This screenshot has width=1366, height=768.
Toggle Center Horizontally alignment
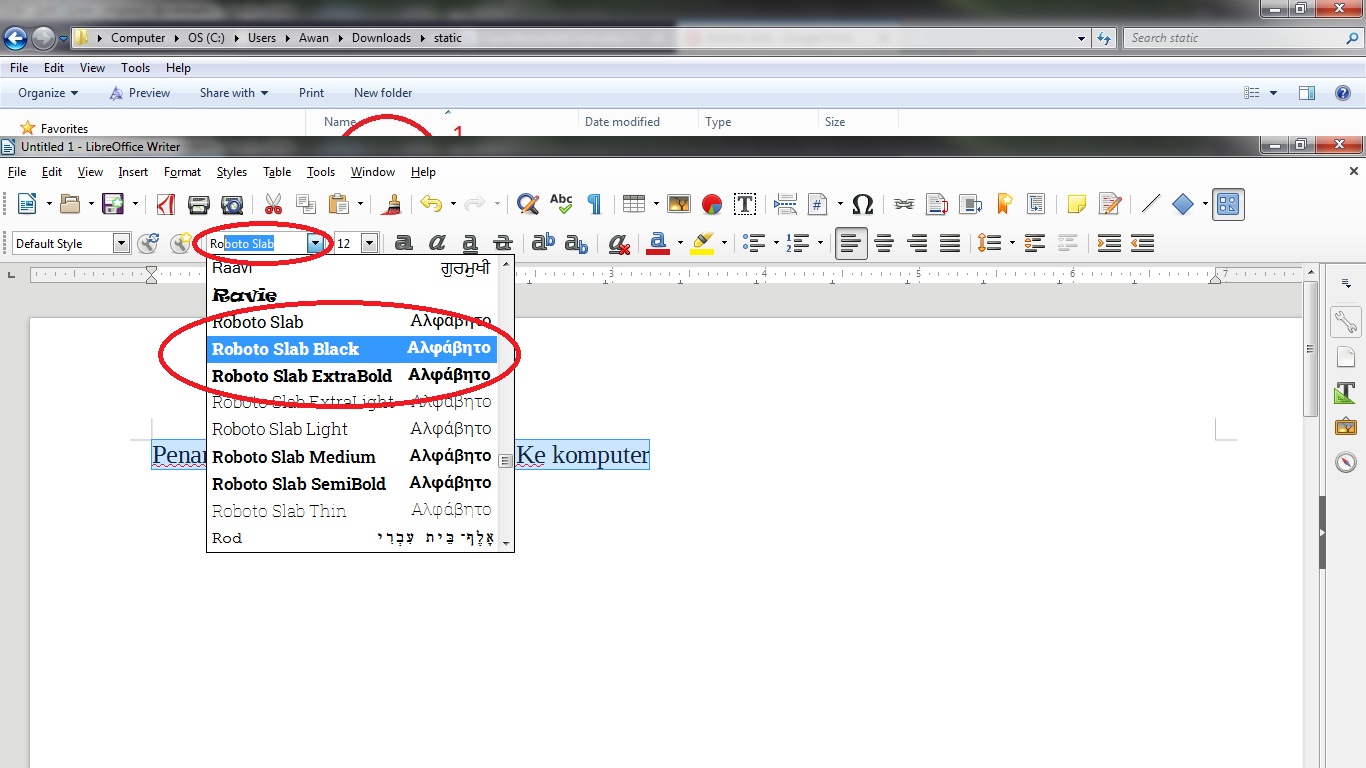(x=884, y=243)
